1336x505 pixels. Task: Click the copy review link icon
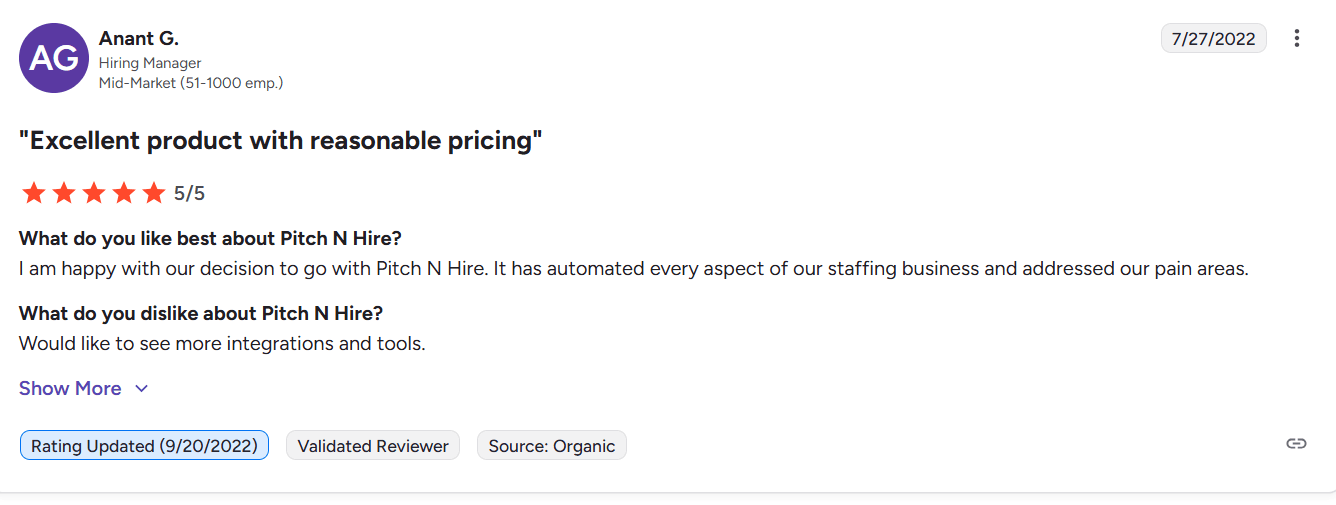(x=1296, y=444)
